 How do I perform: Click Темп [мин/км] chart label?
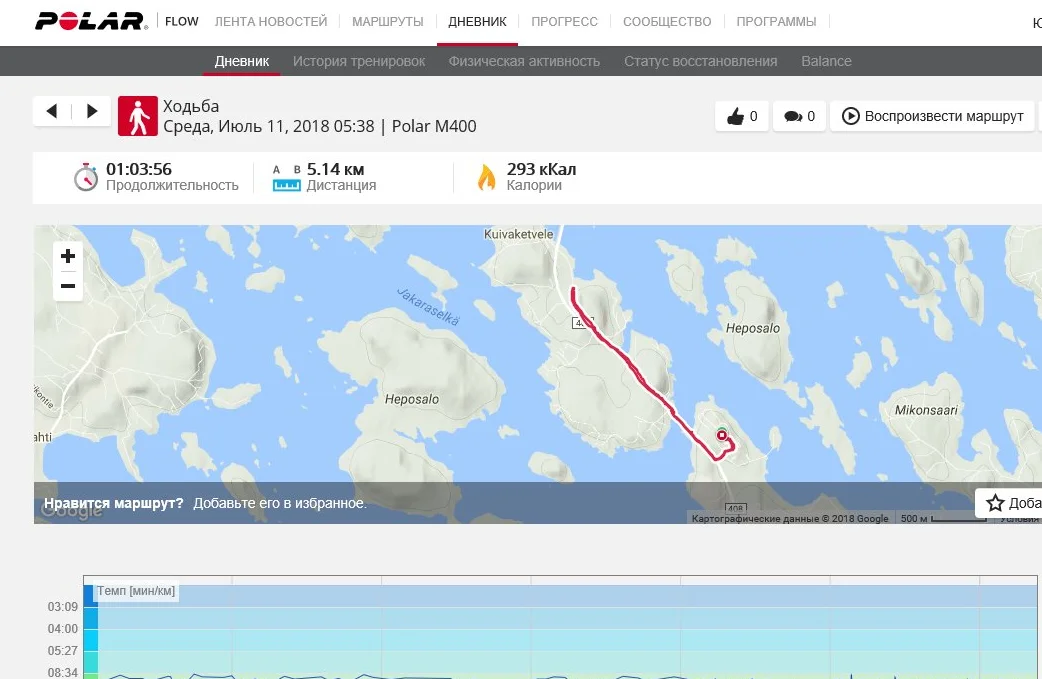click(x=136, y=591)
